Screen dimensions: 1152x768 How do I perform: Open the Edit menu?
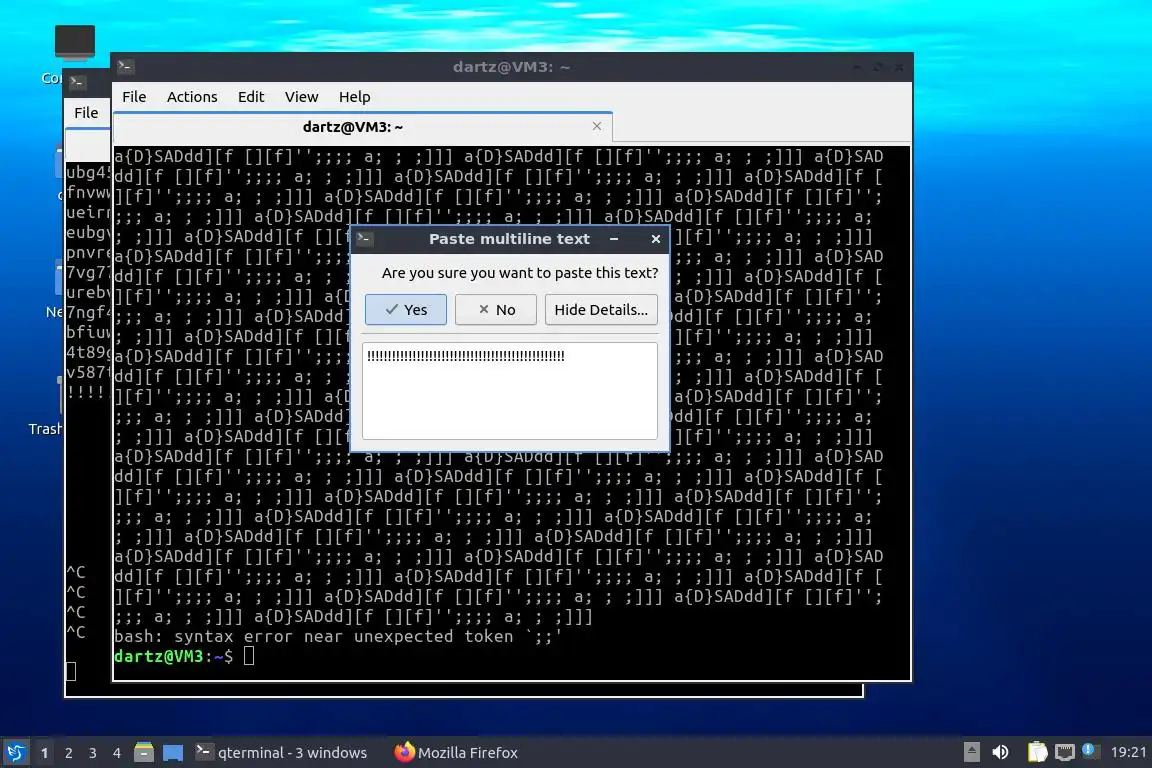(x=251, y=97)
